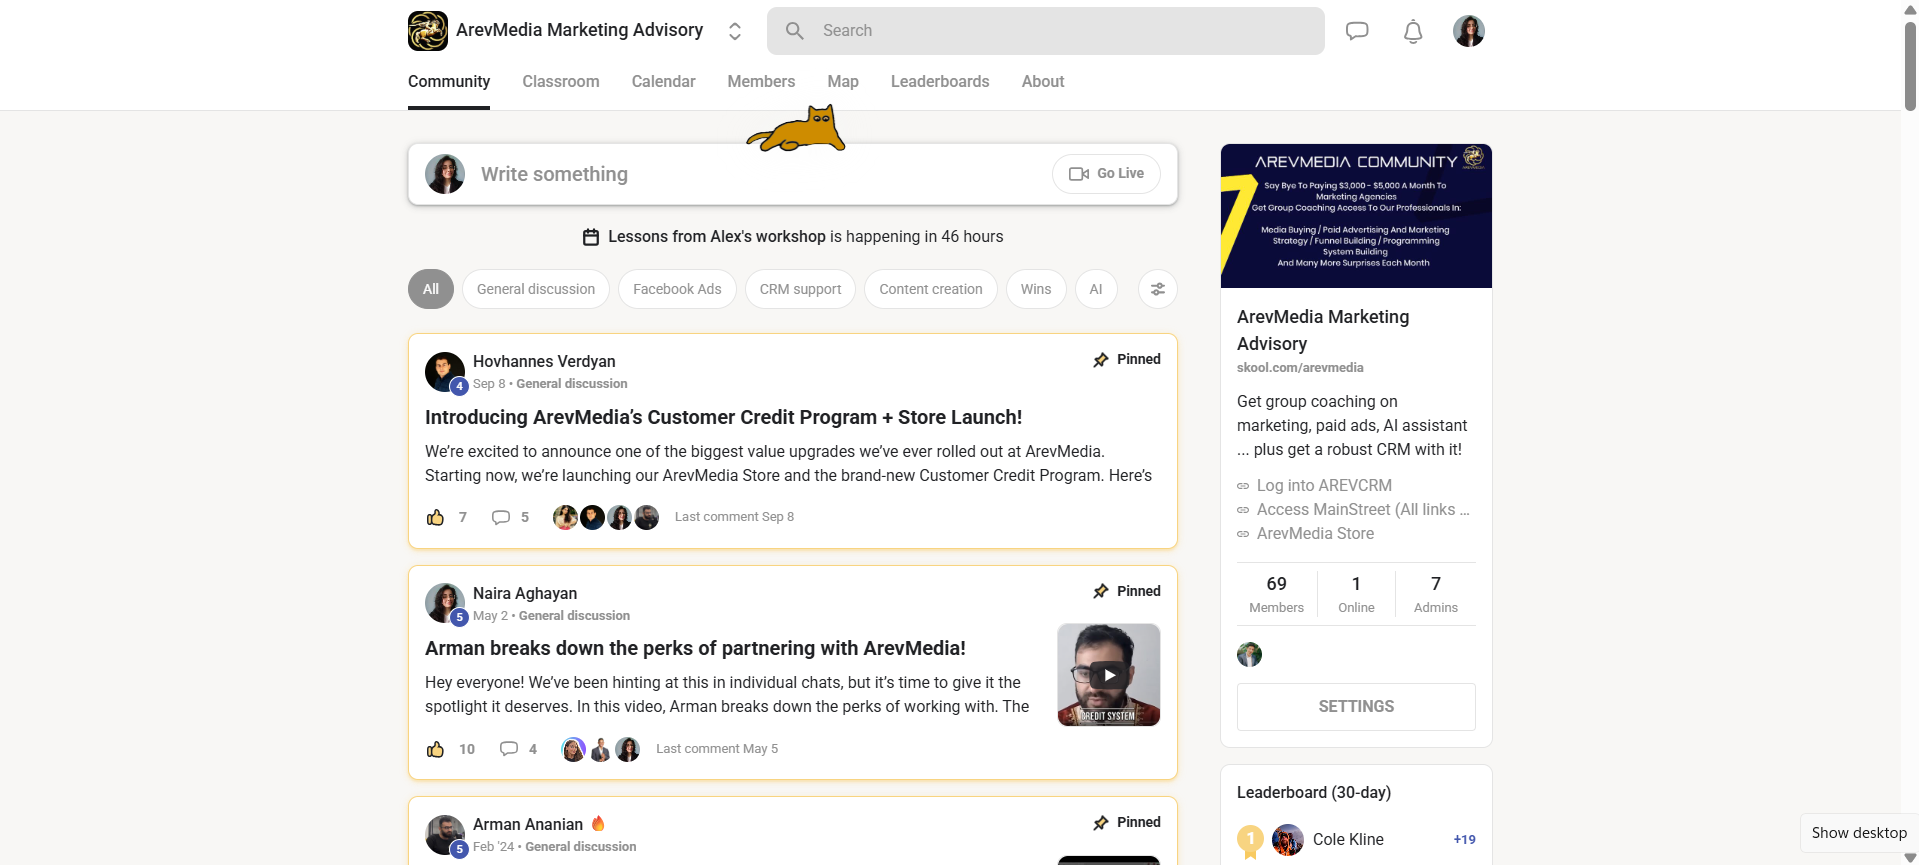Click the Show desktop button
Image resolution: width=1919 pixels, height=865 pixels.
pos(1859,833)
